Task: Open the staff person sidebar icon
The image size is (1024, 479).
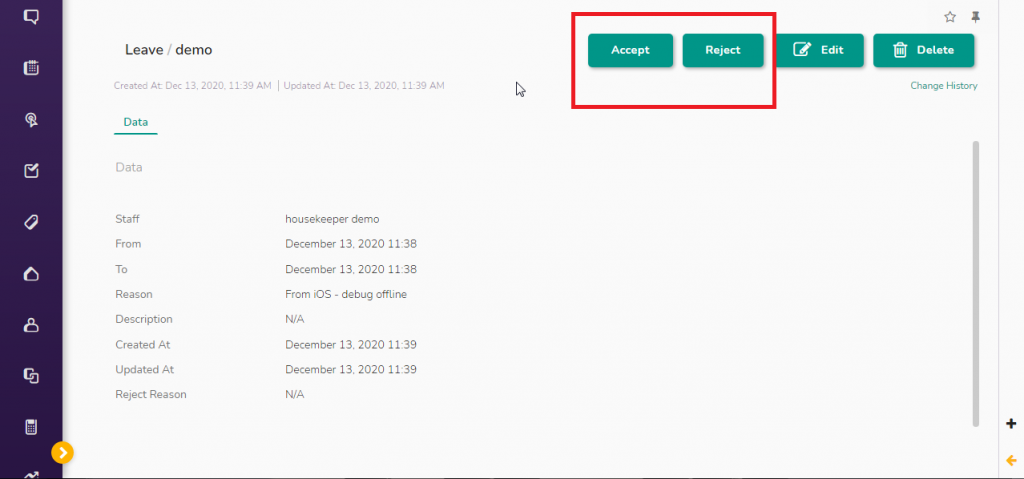Action: coord(31,324)
